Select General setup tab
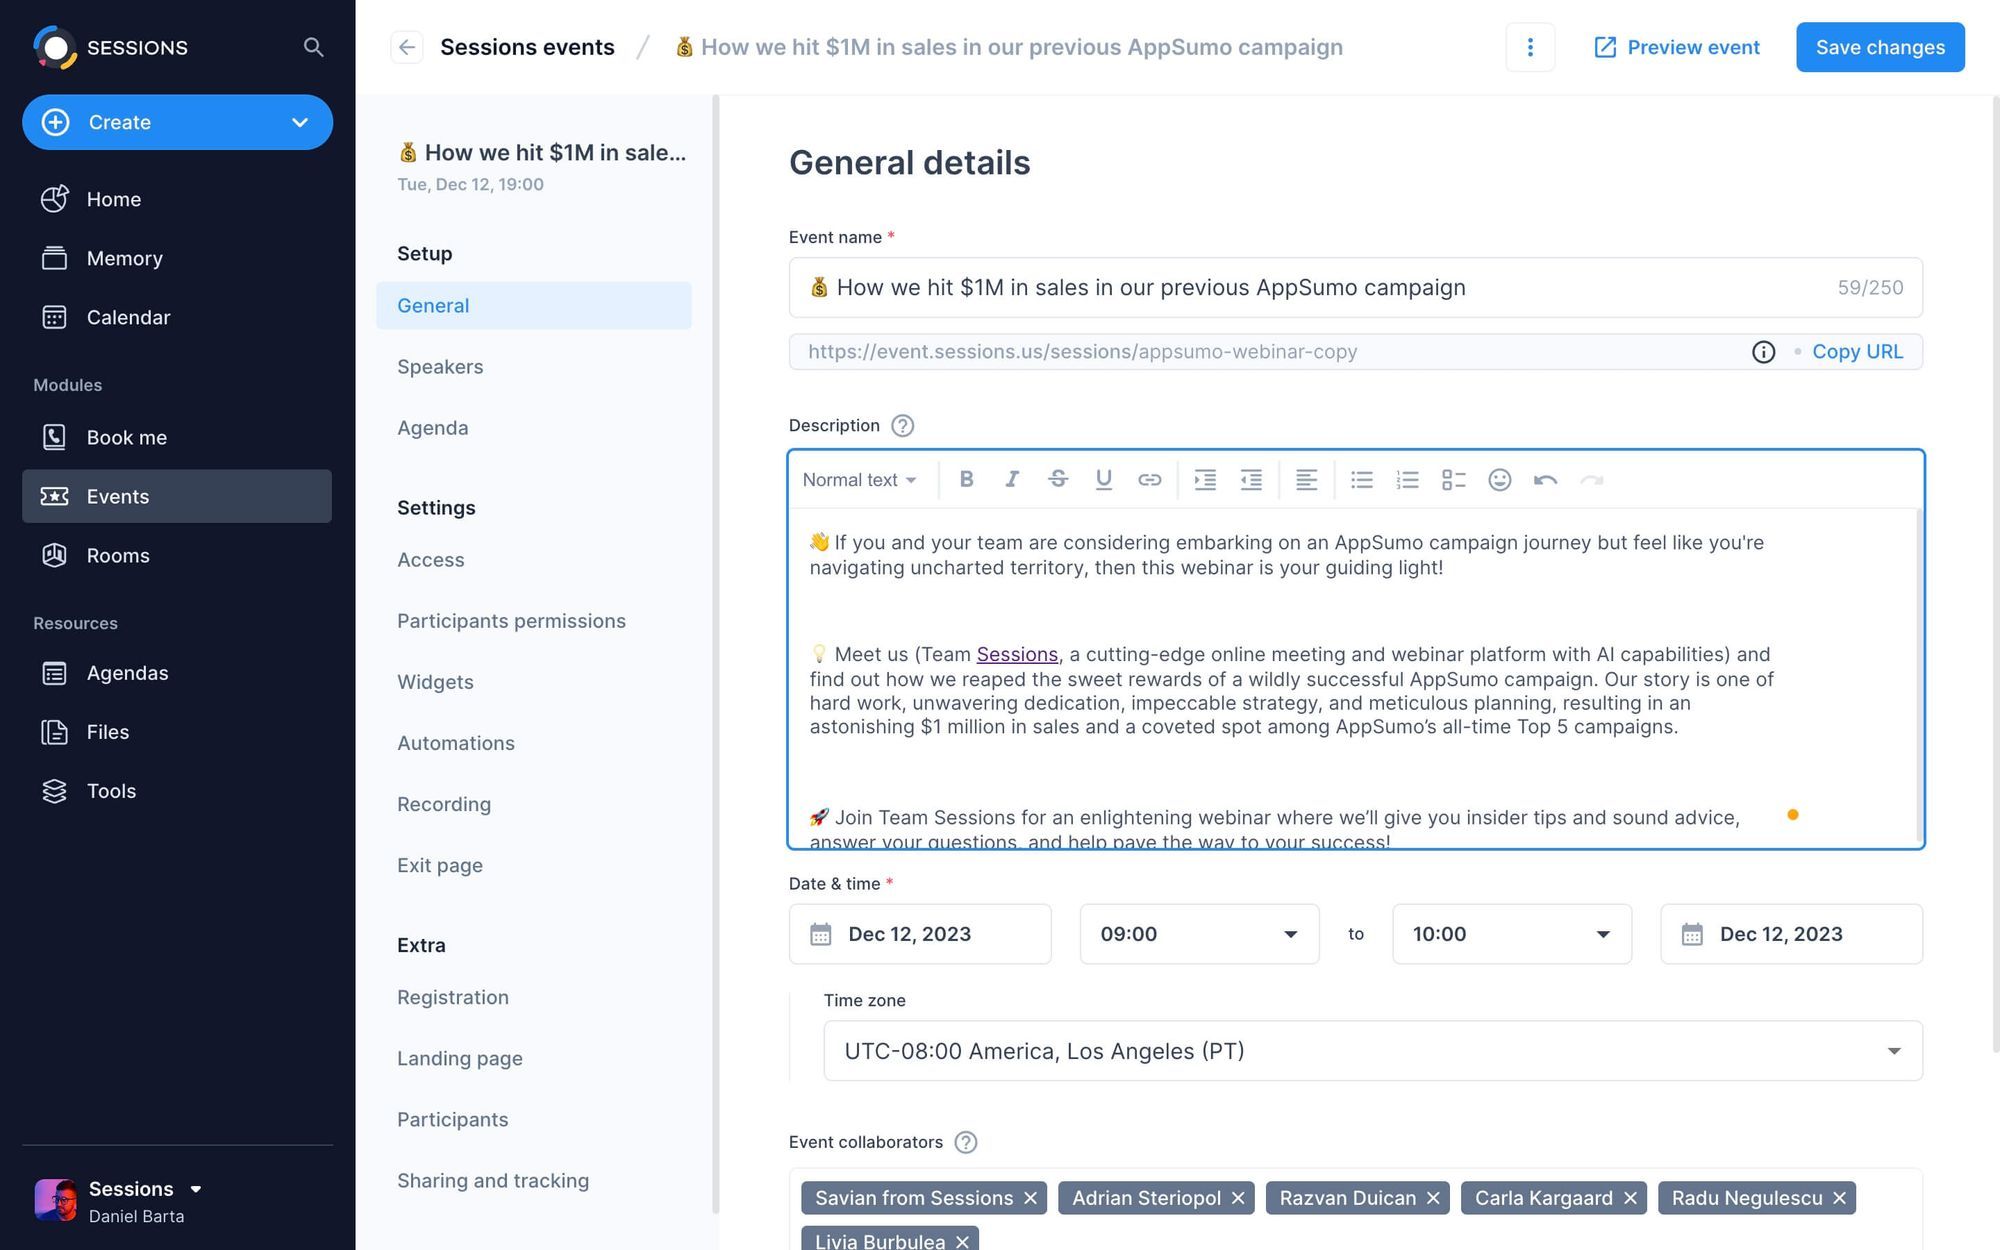Viewport: 2000px width, 1250px height. tap(534, 305)
